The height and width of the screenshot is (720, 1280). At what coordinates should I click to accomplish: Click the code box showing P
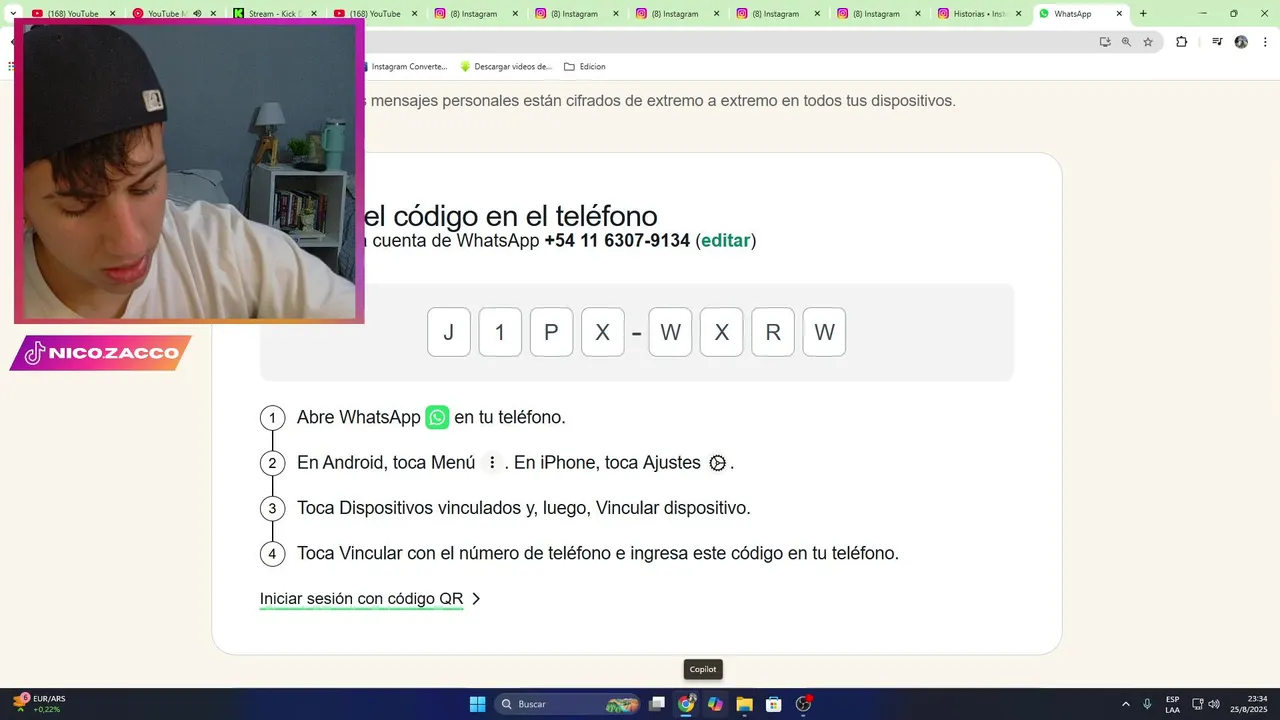[x=551, y=332]
